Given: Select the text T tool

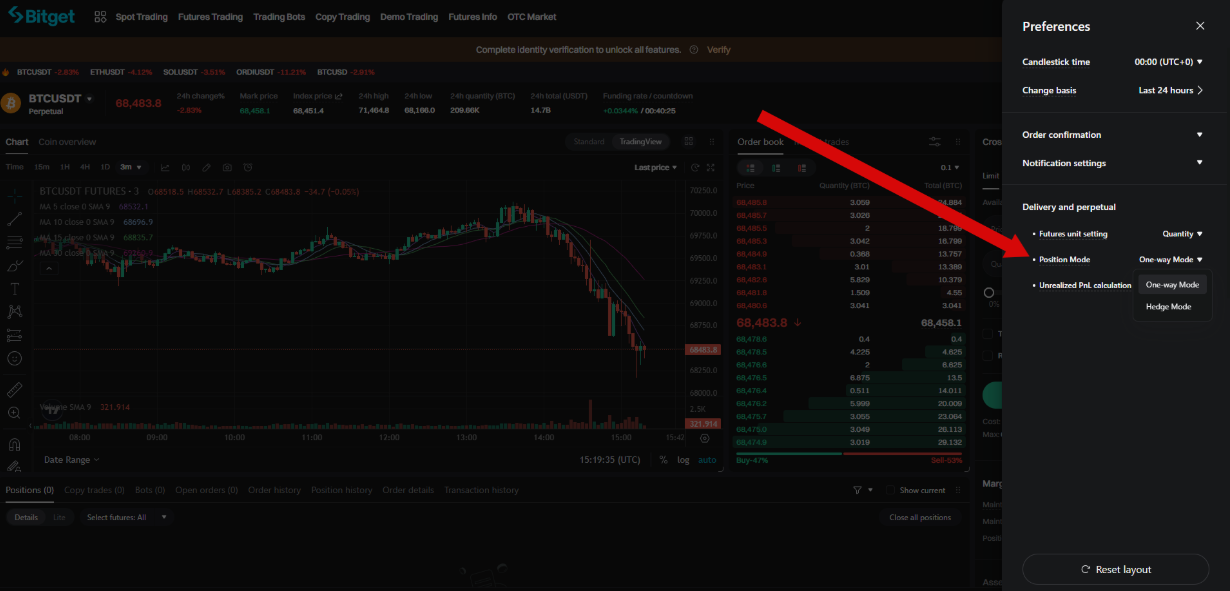Looking at the screenshot, I should [x=14, y=289].
